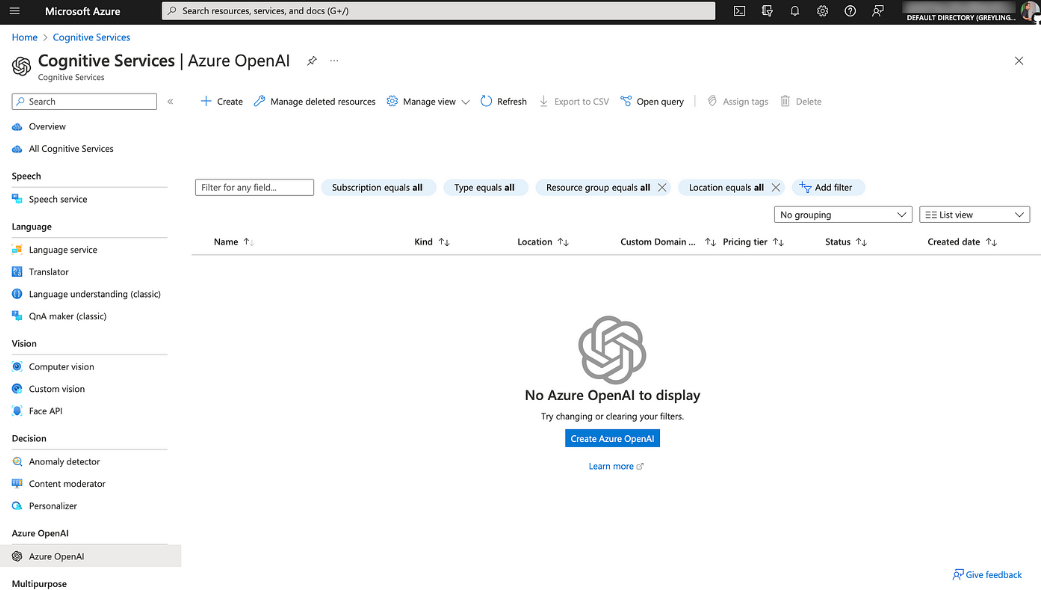Click Give feedback link
1041x590 pixels.
[987, 575]
